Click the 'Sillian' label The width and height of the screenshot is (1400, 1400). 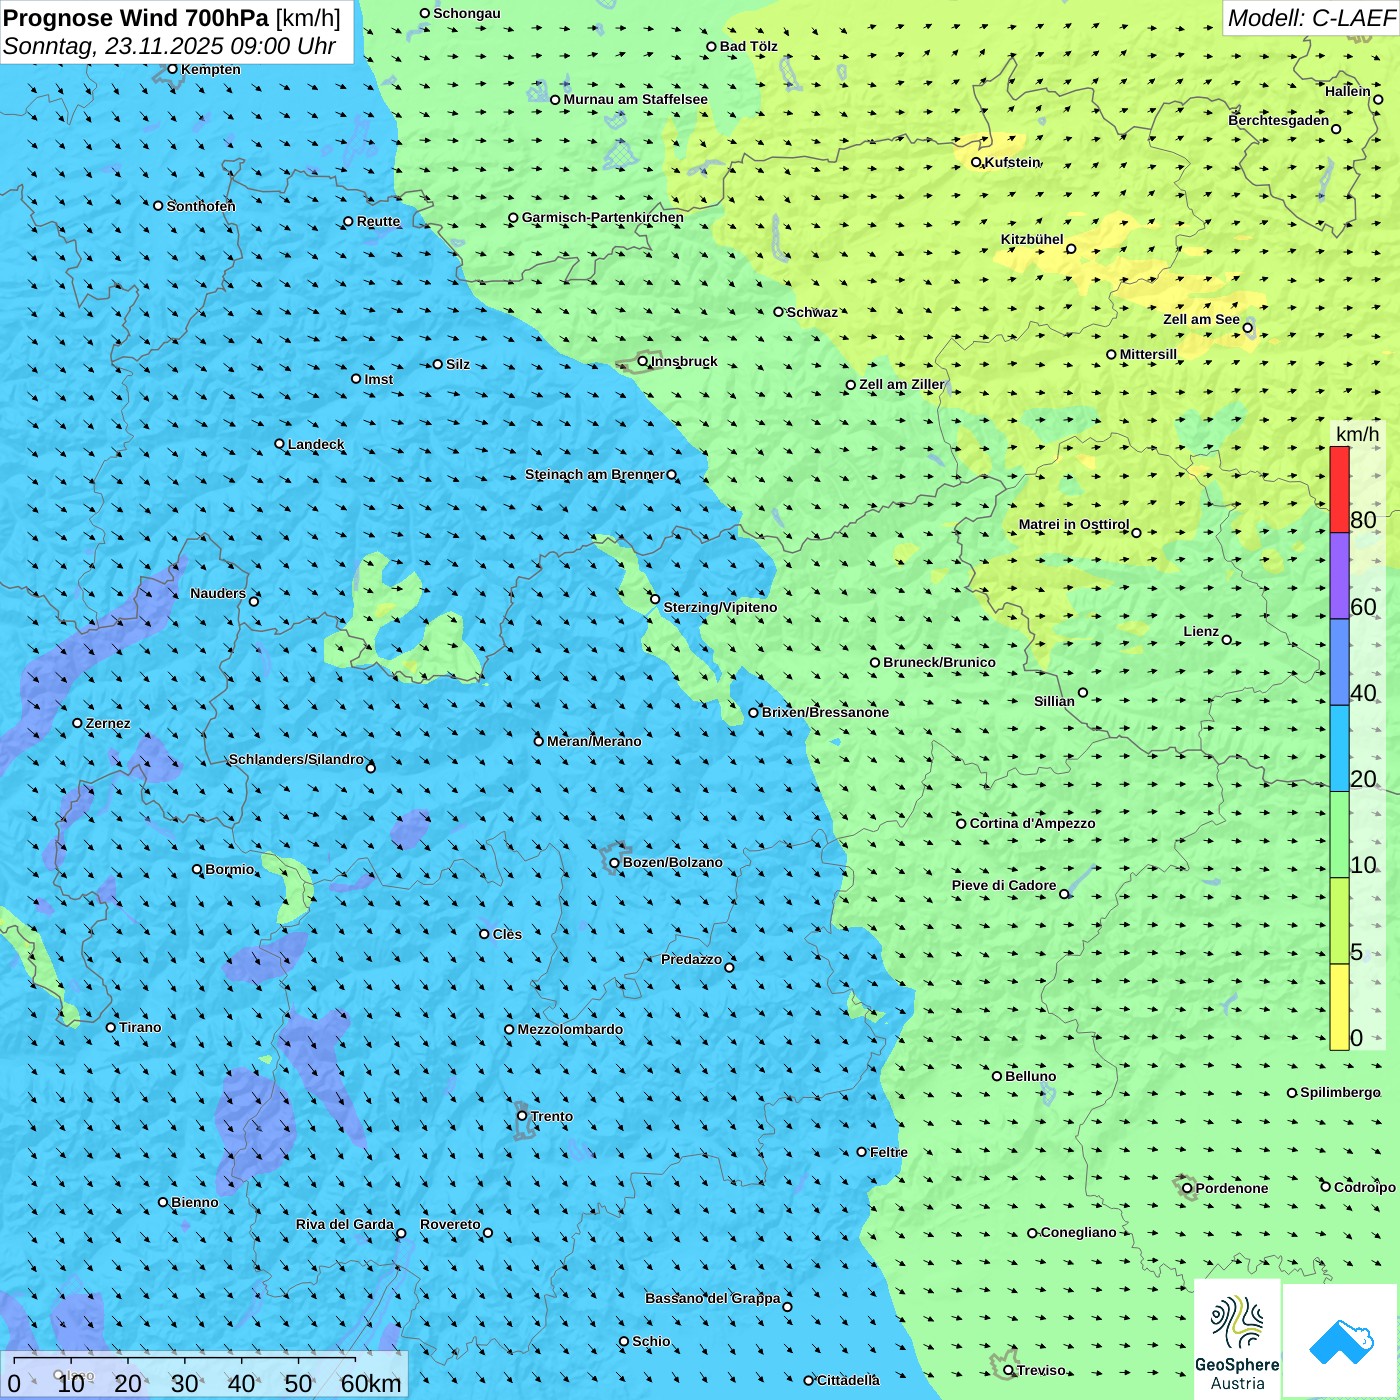point(1054,701)
